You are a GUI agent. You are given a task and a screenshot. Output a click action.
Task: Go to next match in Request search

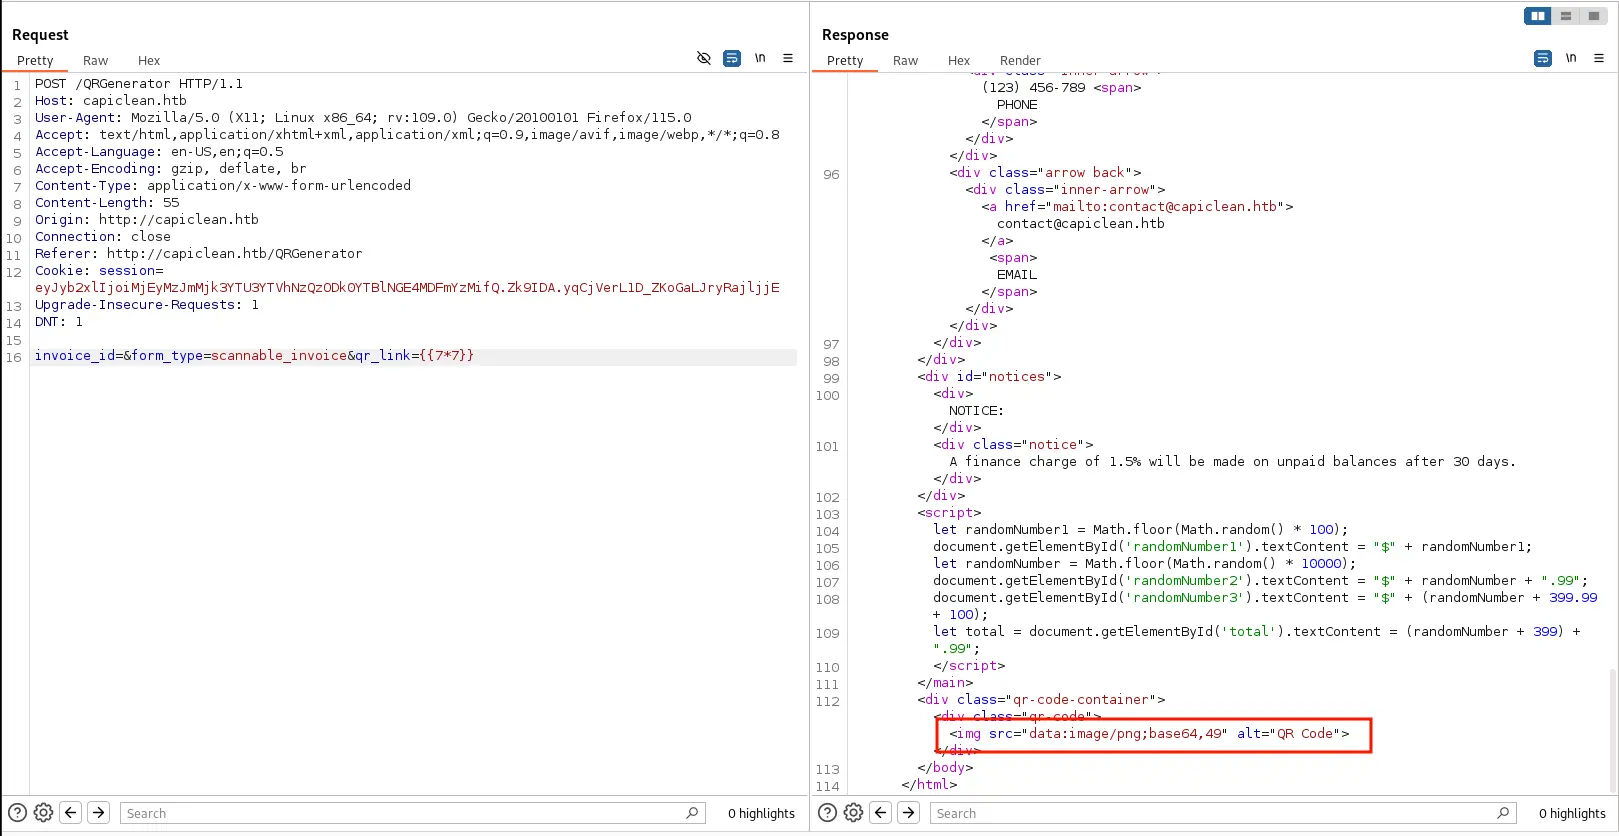98,813
